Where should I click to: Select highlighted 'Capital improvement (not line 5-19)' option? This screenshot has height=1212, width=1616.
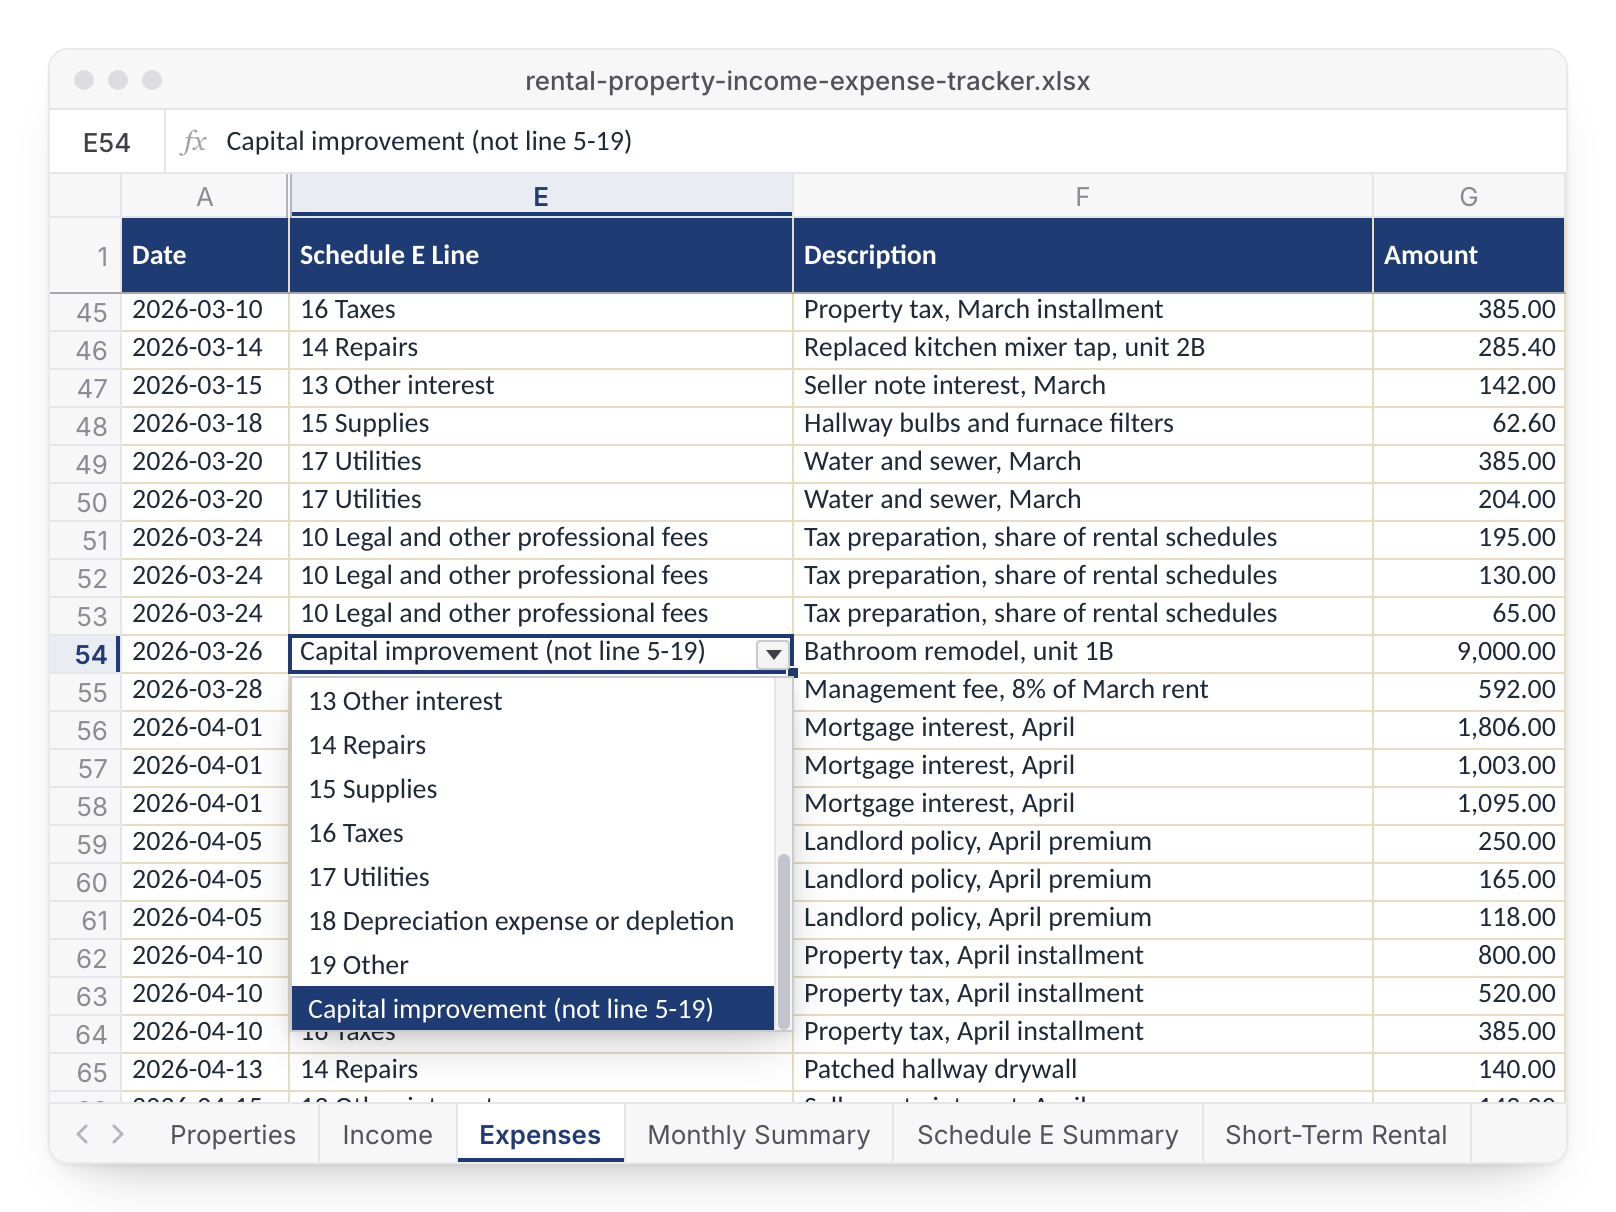(533, 1009)
